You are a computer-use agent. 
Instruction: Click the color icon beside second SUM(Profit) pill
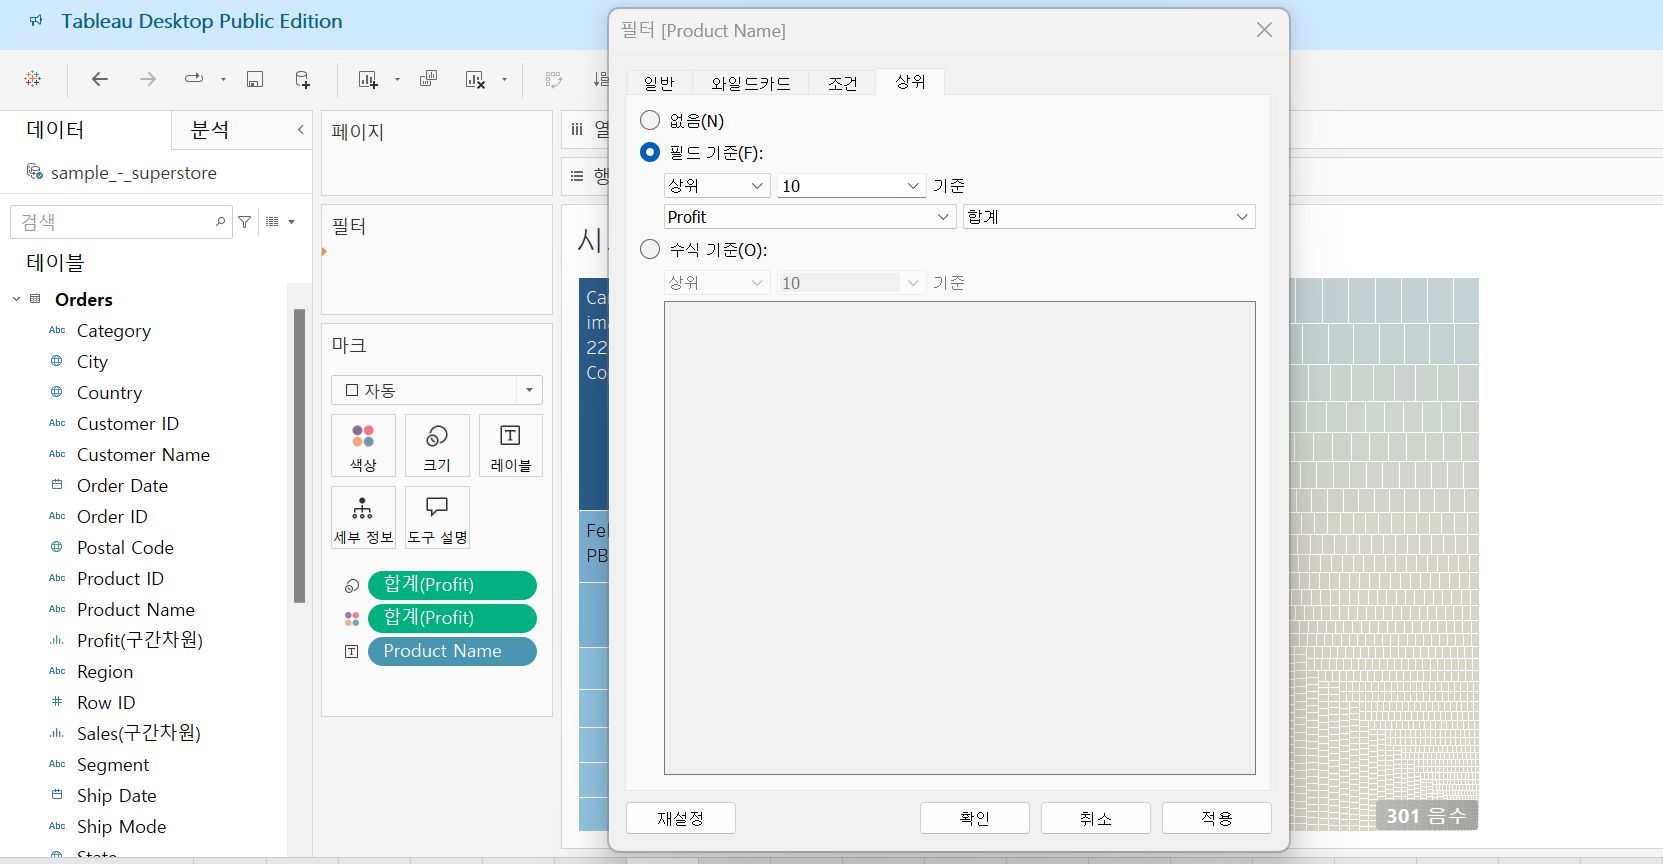pos(352,619)
